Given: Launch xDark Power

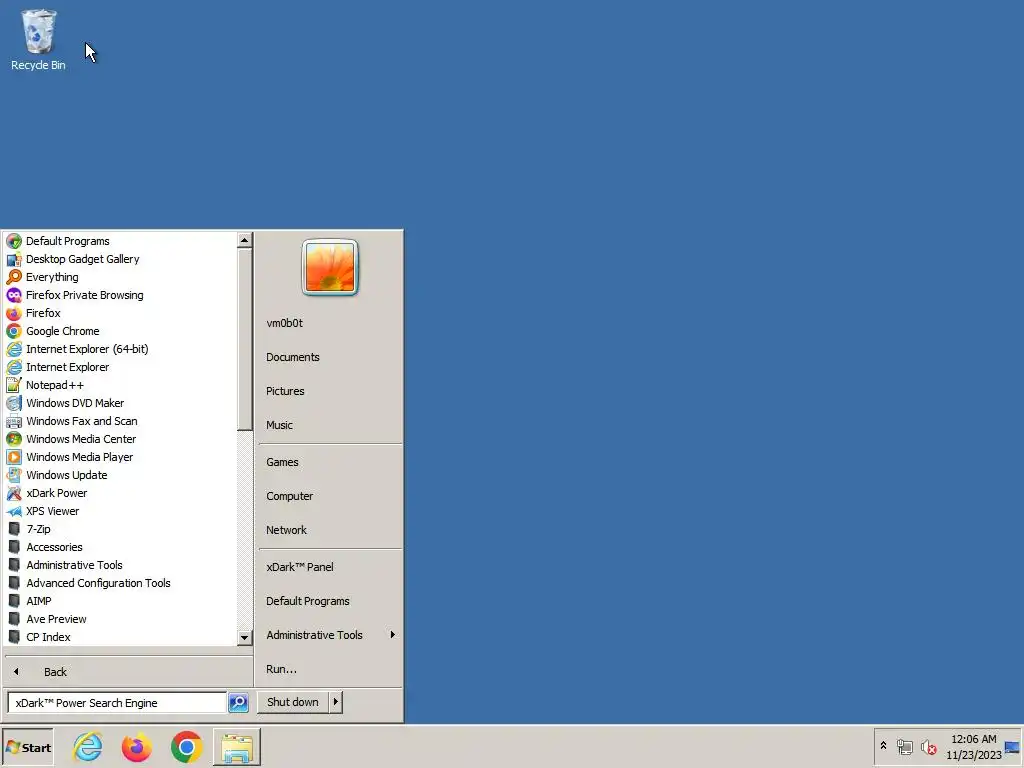Looking at the screenshot, I should pyautogui.click(x=56, y=493).
